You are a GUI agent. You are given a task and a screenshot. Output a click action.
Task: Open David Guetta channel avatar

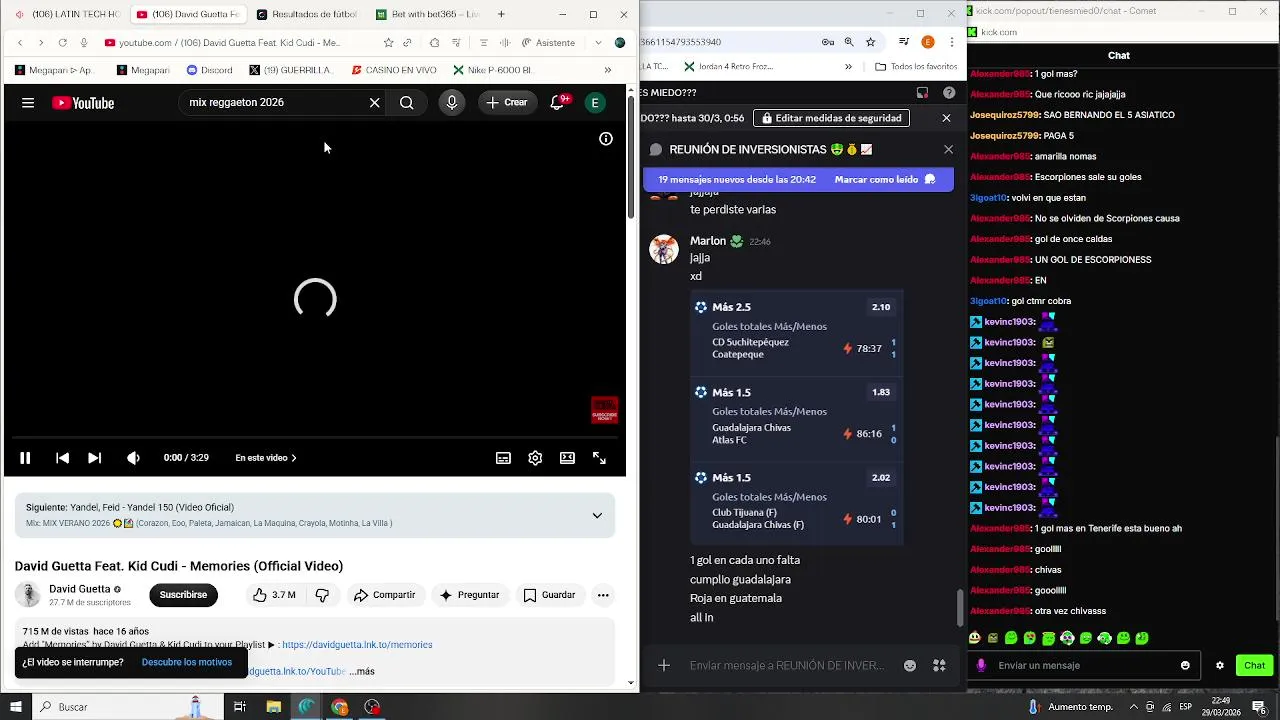pos(29,594)
